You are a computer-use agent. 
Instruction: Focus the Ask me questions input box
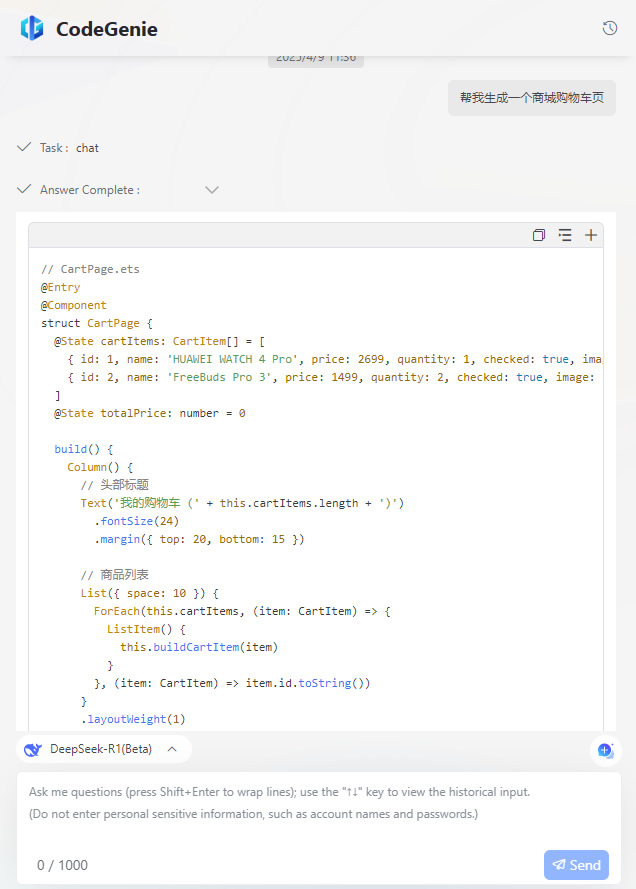point(319,811)
